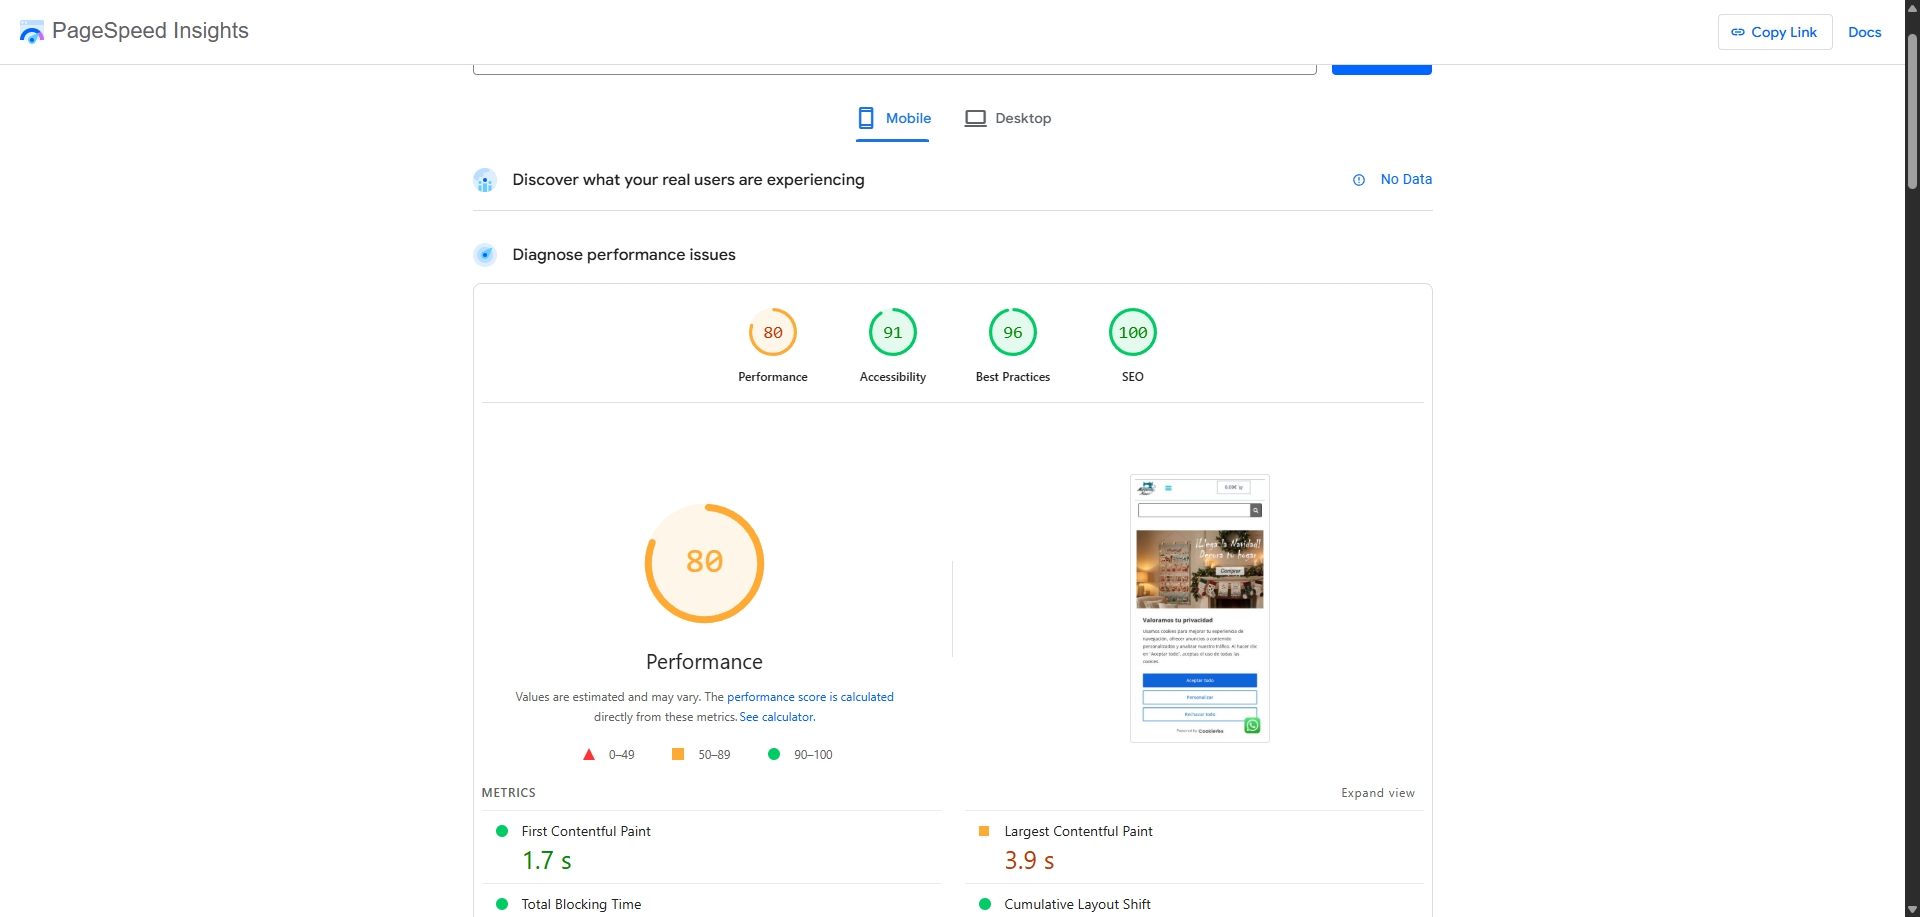The image size is (1920, 917).
Task: Select the Accessibility score 91 gauge
Action: click(x=893, y=333)
